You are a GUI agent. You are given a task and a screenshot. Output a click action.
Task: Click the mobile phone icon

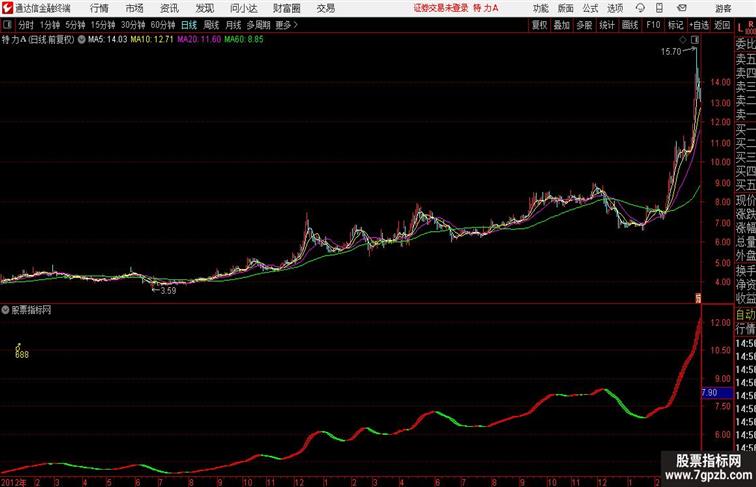point(660,8)
